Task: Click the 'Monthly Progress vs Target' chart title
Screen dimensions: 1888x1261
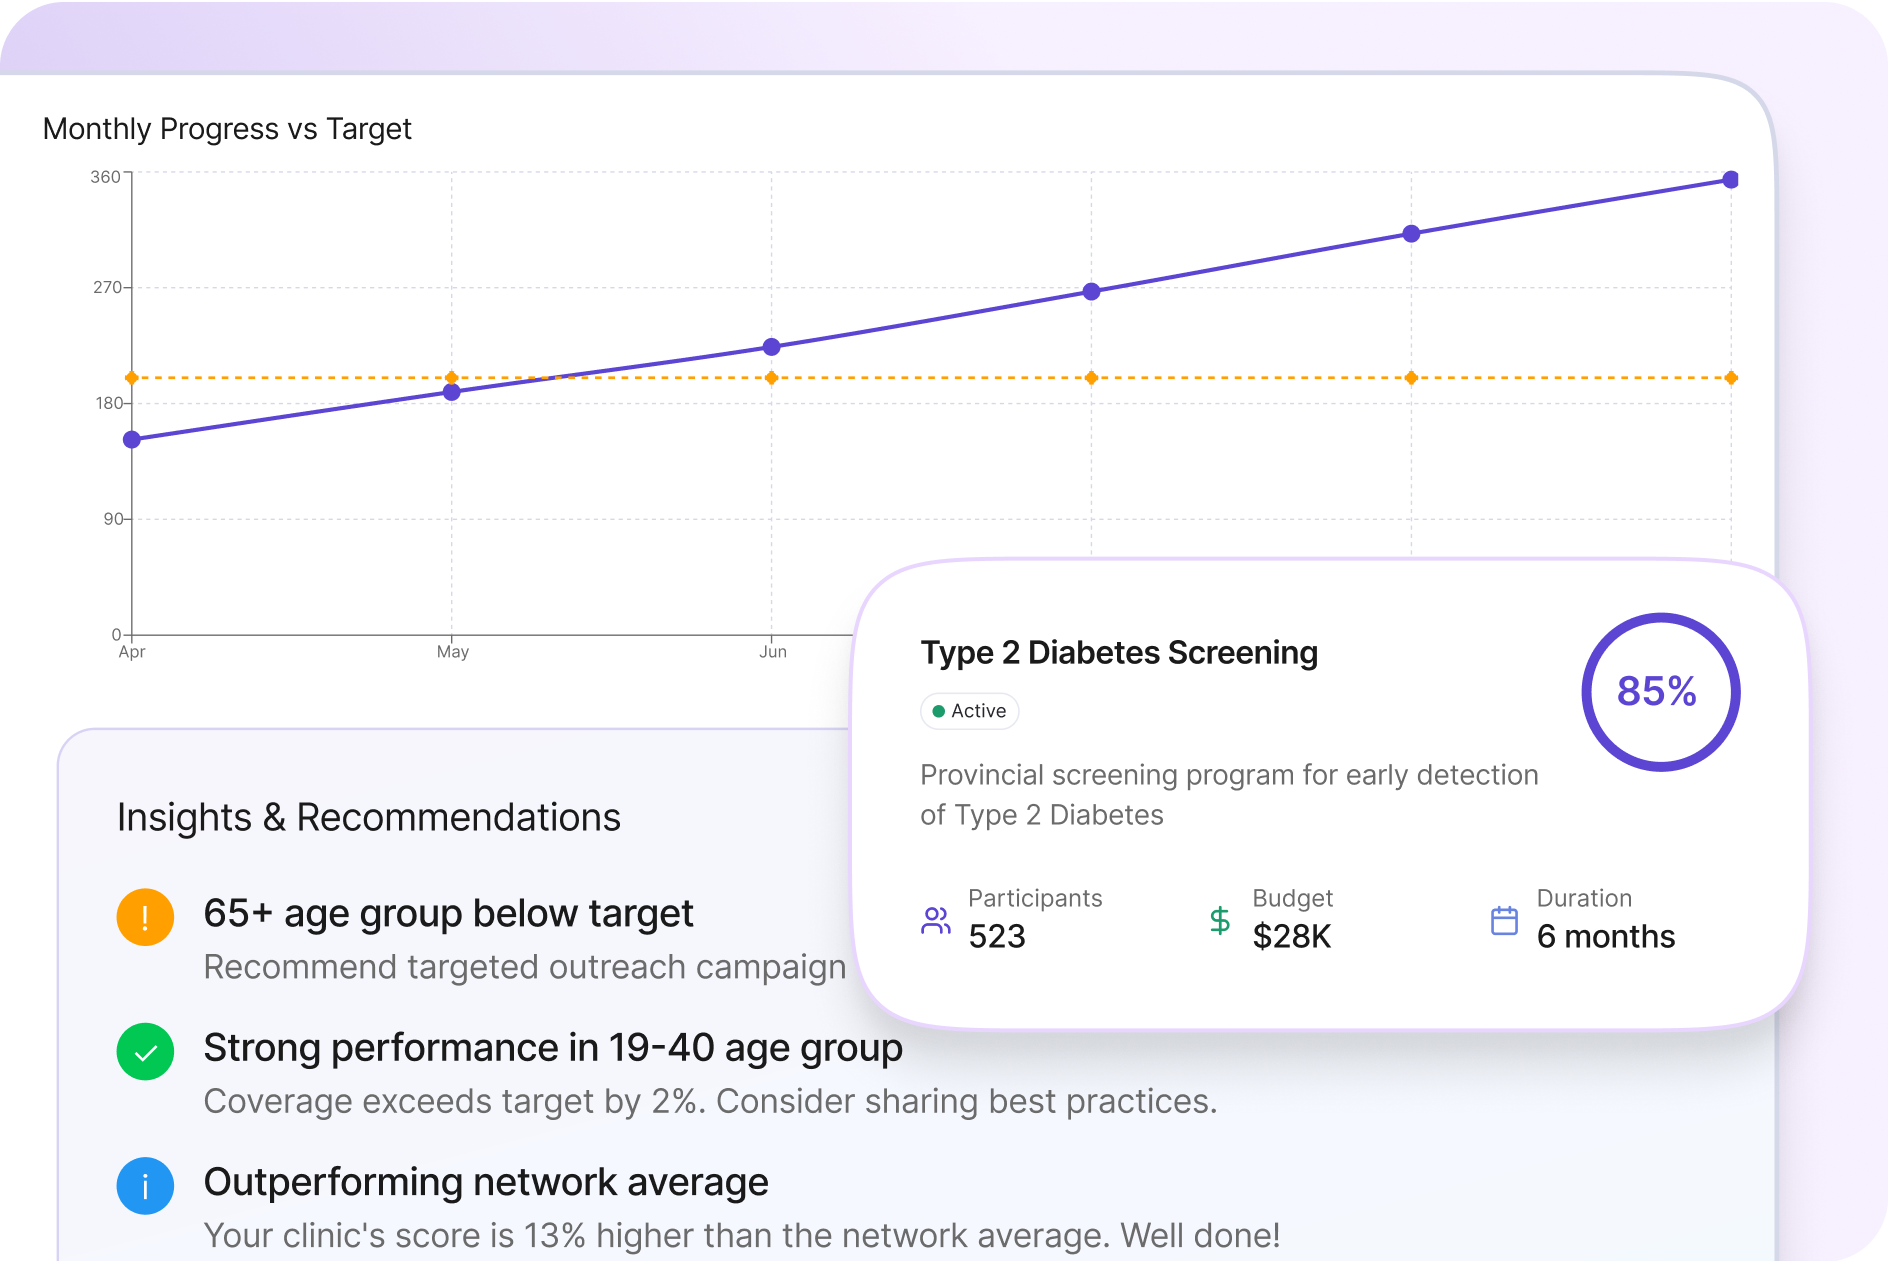Action: 227,129
